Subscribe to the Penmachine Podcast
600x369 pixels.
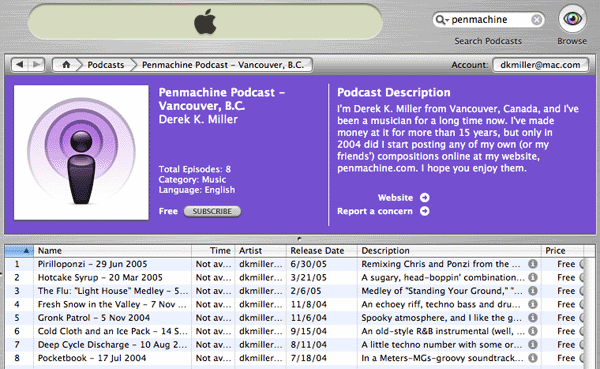[212, 211]
